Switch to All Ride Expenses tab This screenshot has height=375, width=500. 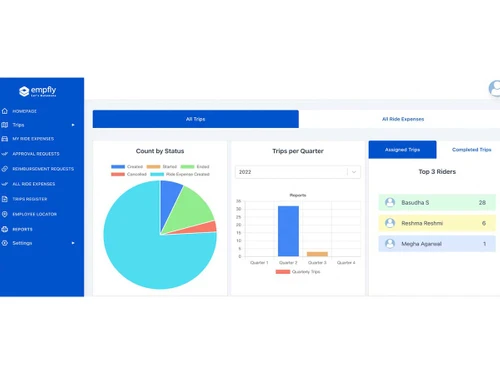click(403, 119)
